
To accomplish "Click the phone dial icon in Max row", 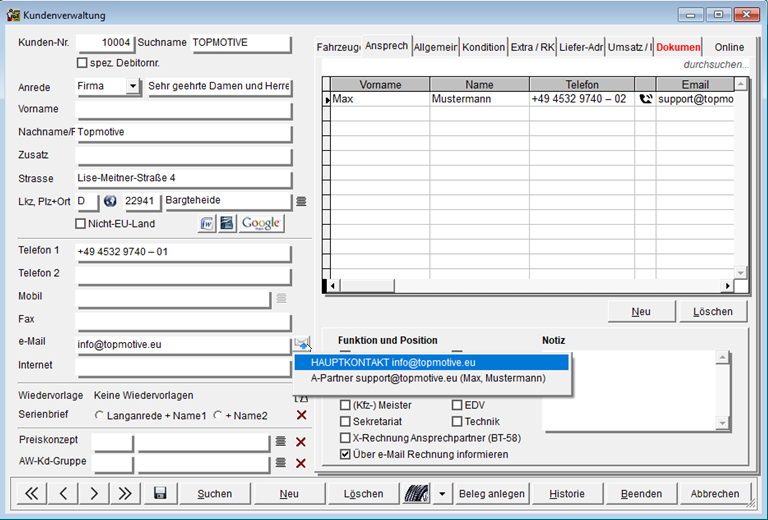I will click(646, 99).
